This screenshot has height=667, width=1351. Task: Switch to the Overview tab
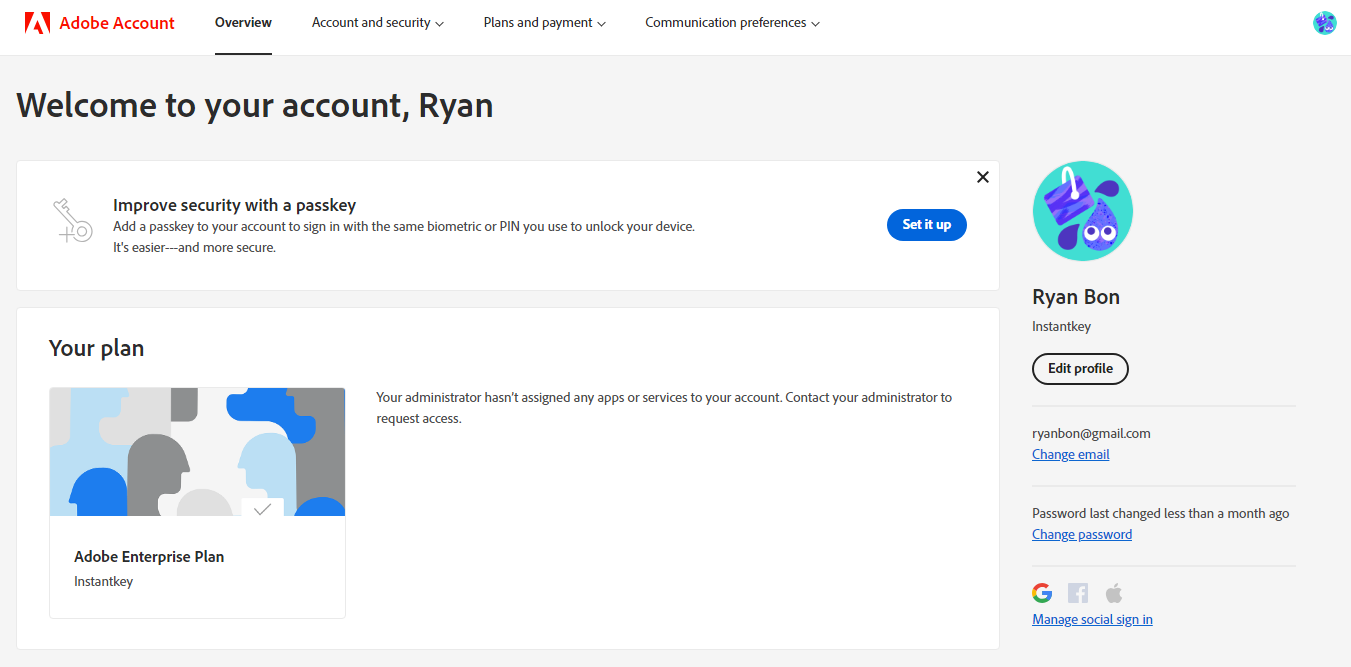coord(243,23)
